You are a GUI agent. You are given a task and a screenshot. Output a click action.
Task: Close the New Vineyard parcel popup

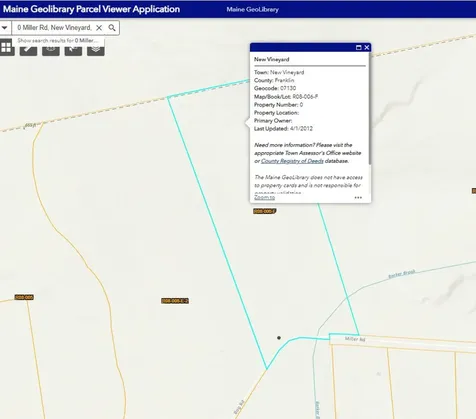pos(367,47)
